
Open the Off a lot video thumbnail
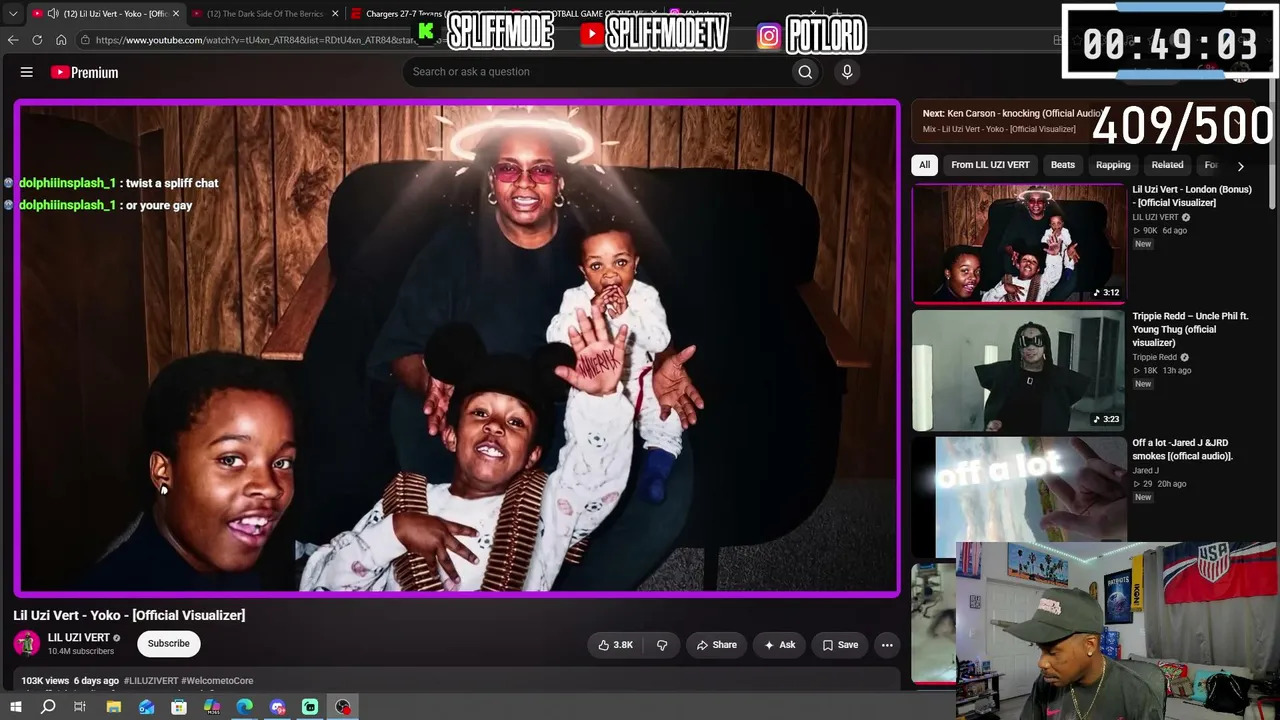tap(1018, 496)
